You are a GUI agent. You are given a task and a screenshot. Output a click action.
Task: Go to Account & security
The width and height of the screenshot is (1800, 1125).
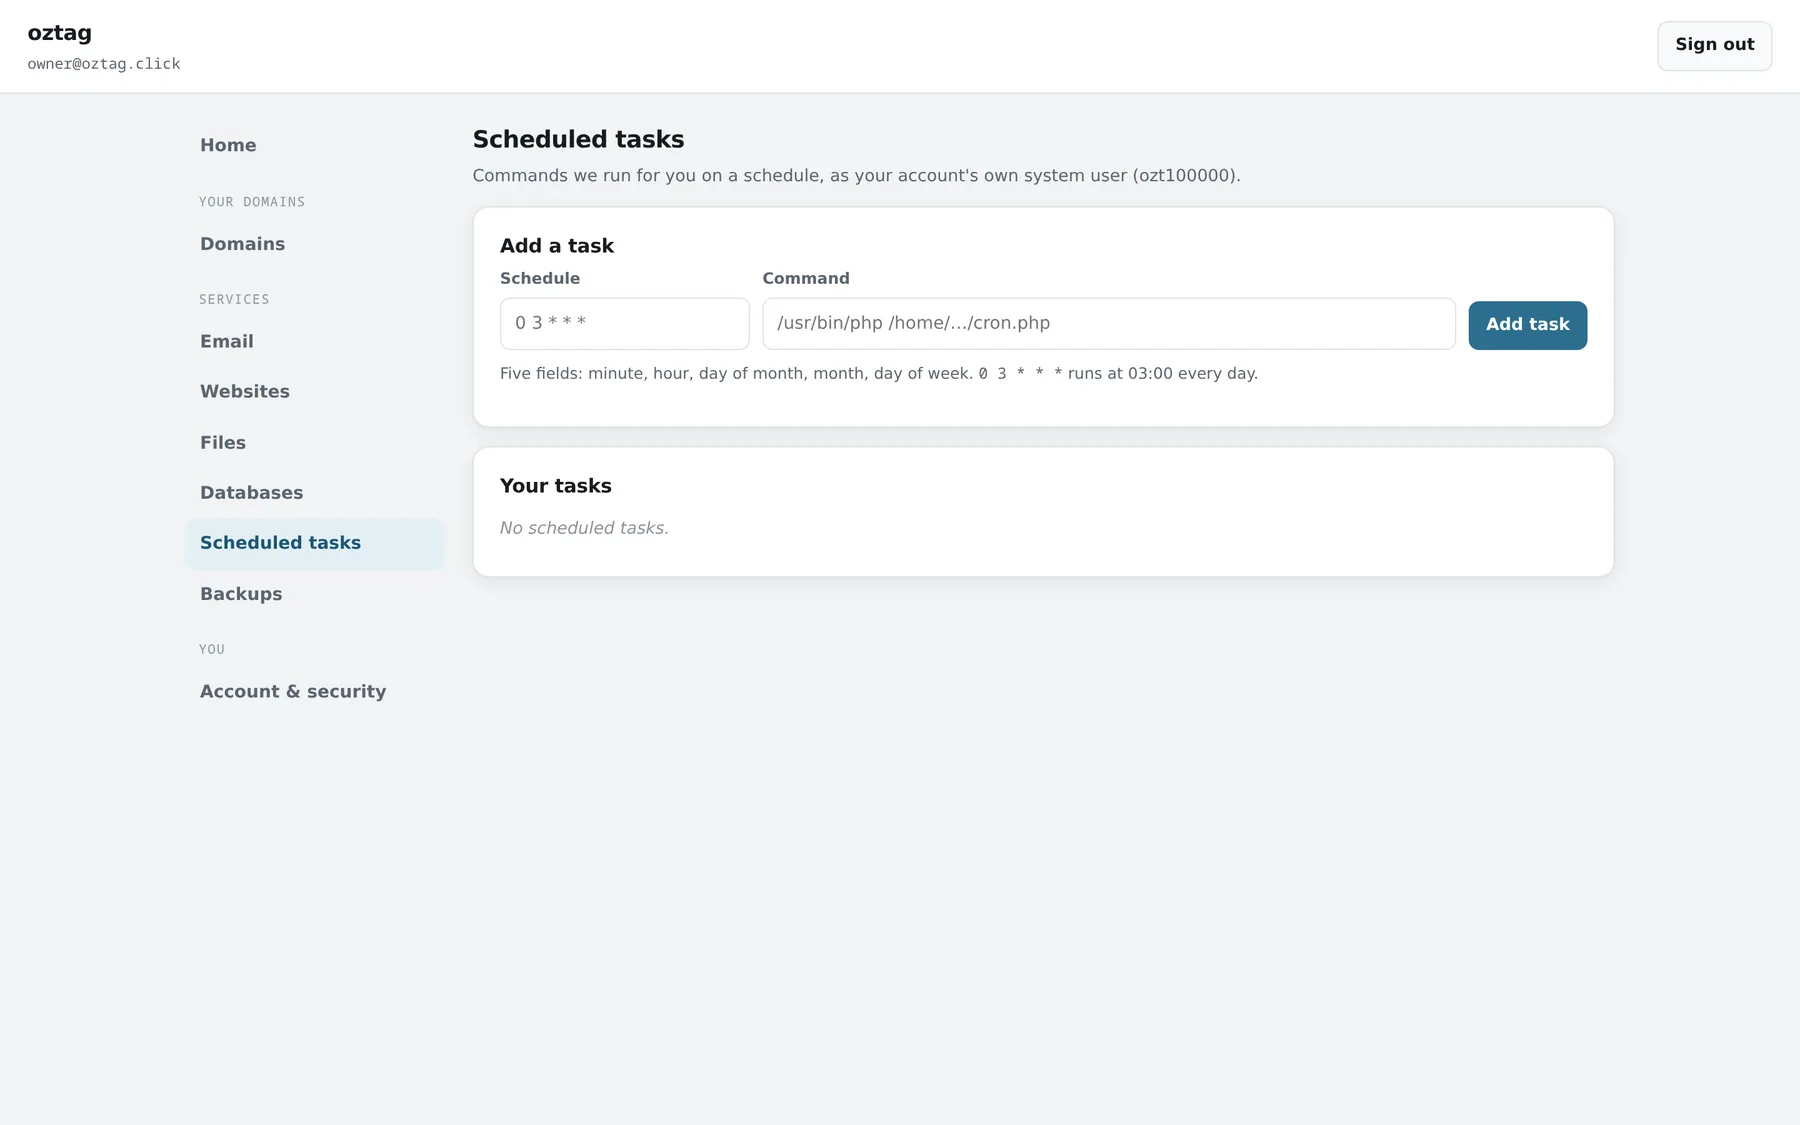314,692
